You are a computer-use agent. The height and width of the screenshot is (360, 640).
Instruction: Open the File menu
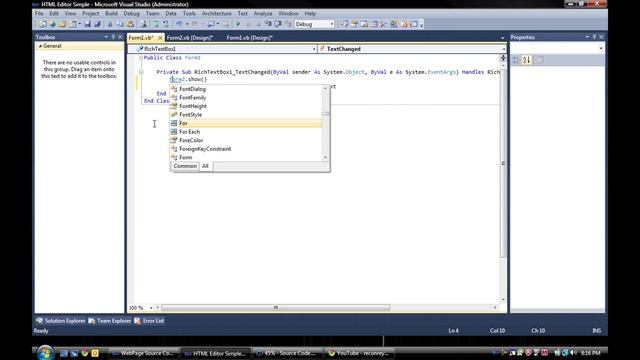coord(39,13)
